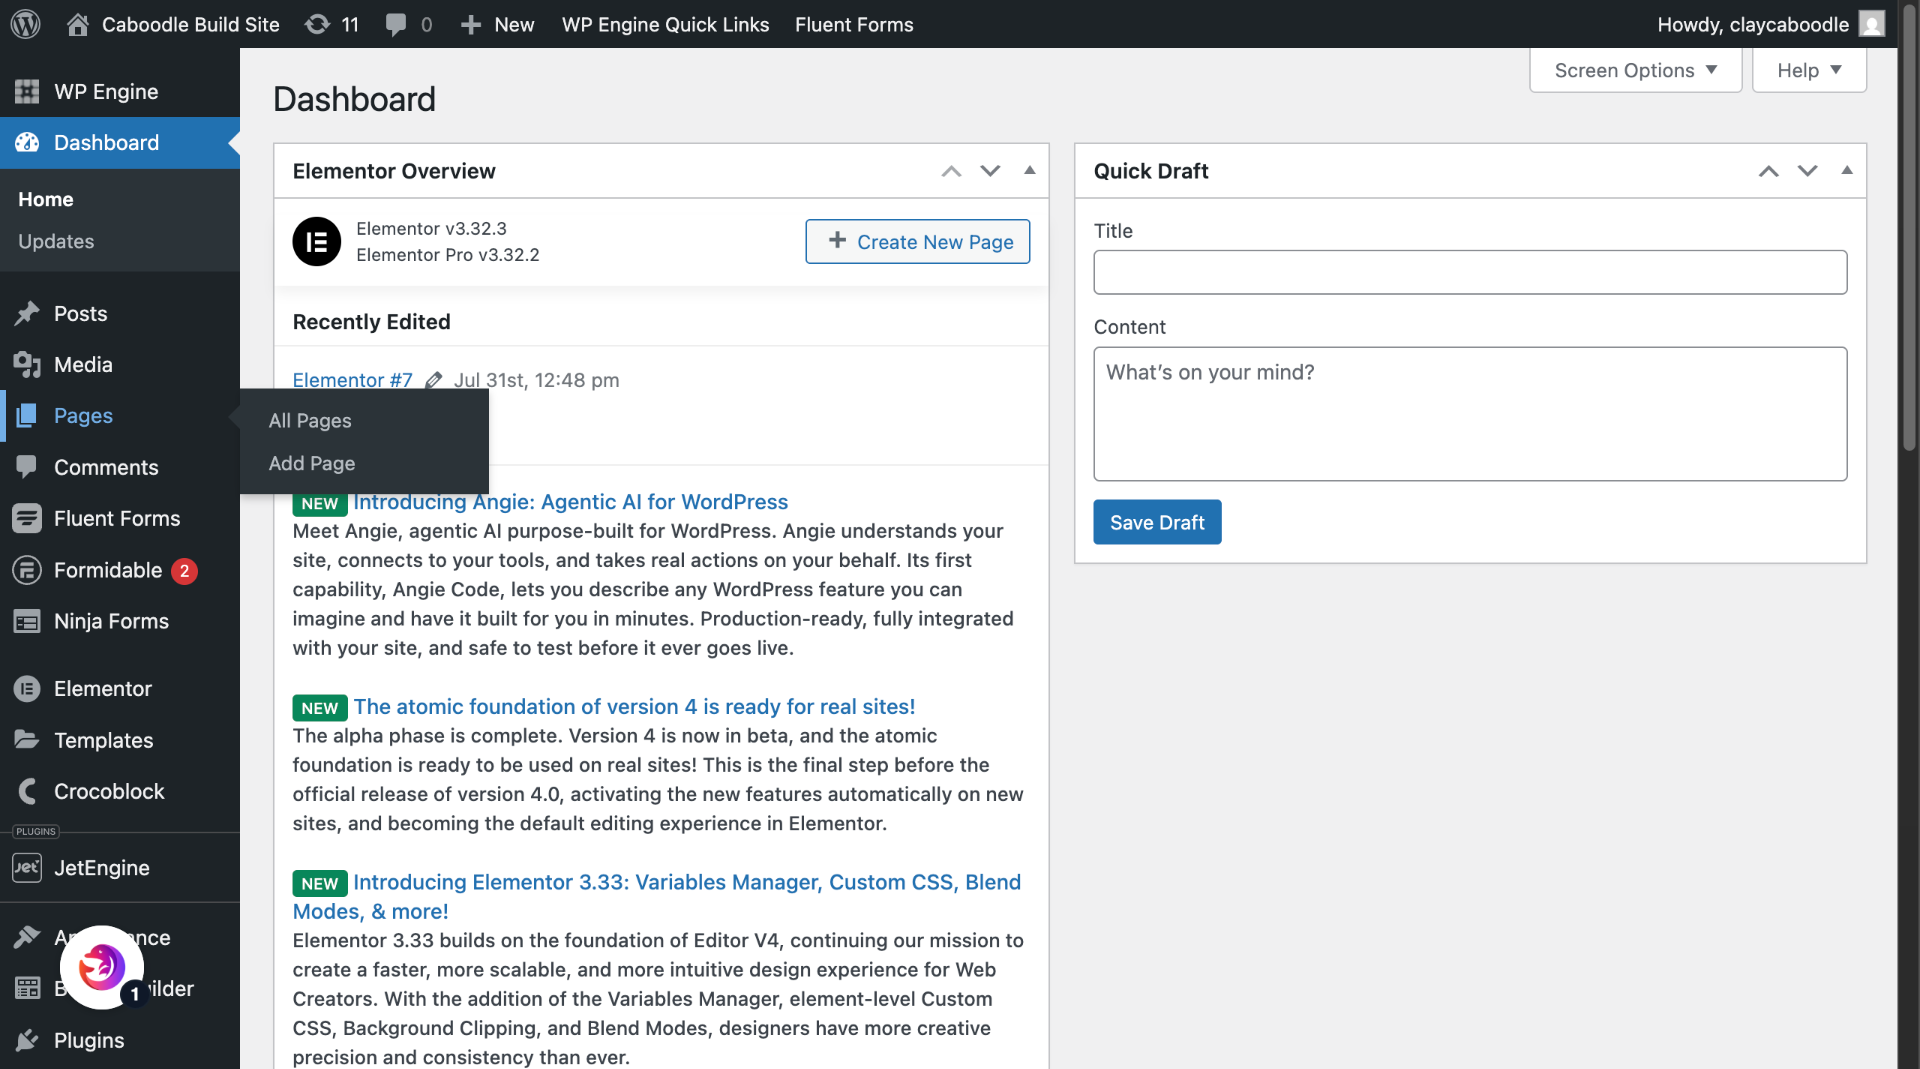
Task: Click the WP Engine sidebar icon
Action: click(x=27, y=92)
